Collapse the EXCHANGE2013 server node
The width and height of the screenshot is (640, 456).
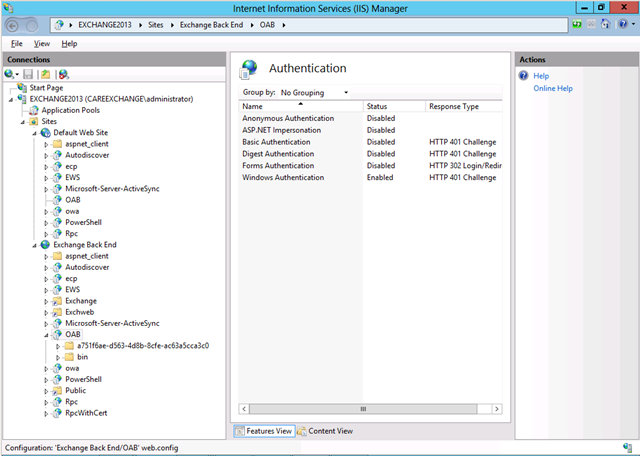pyautogui.click(x=11, y=100)
